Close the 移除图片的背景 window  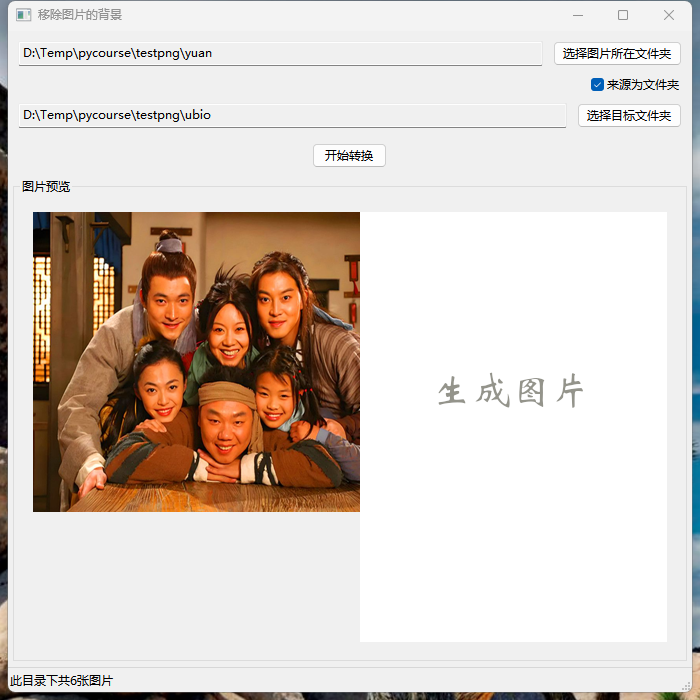point(669,15)
